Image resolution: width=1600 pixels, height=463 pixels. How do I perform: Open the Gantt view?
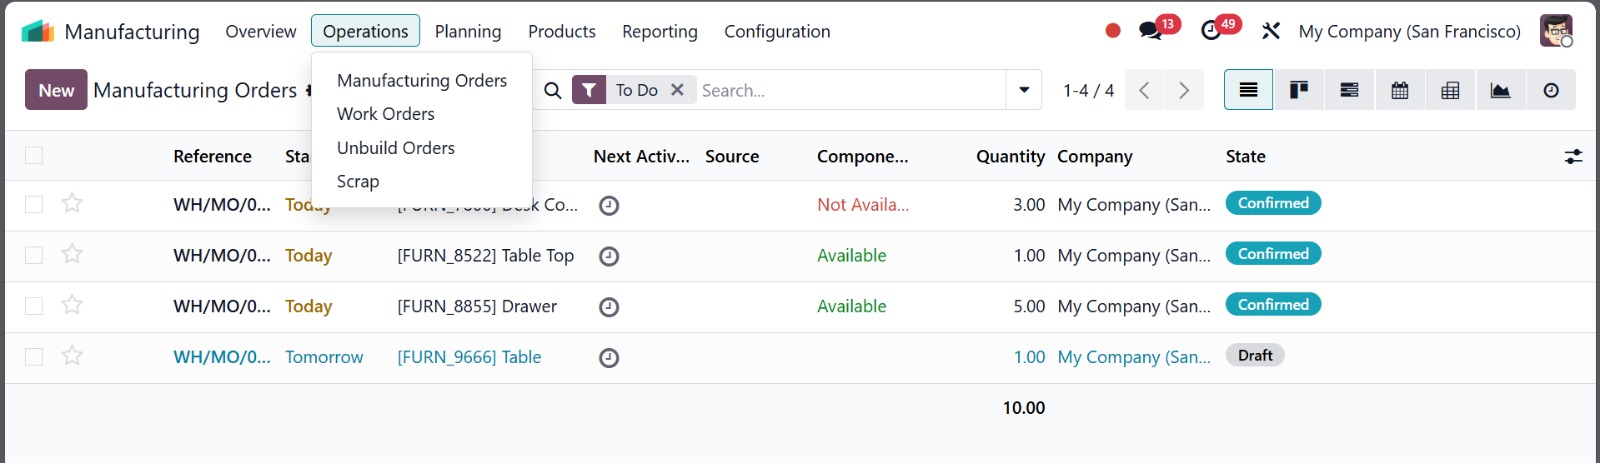(1349, 90)
